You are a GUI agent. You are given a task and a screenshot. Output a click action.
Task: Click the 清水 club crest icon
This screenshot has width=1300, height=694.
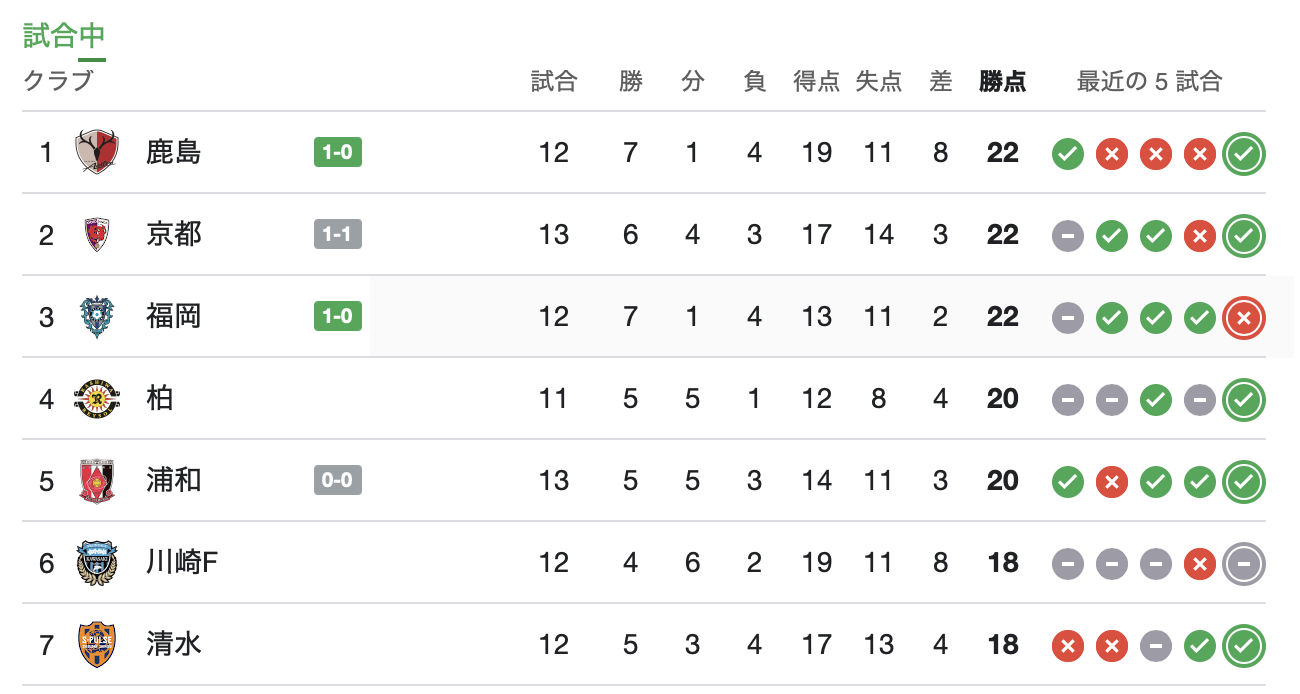(98, 645)
